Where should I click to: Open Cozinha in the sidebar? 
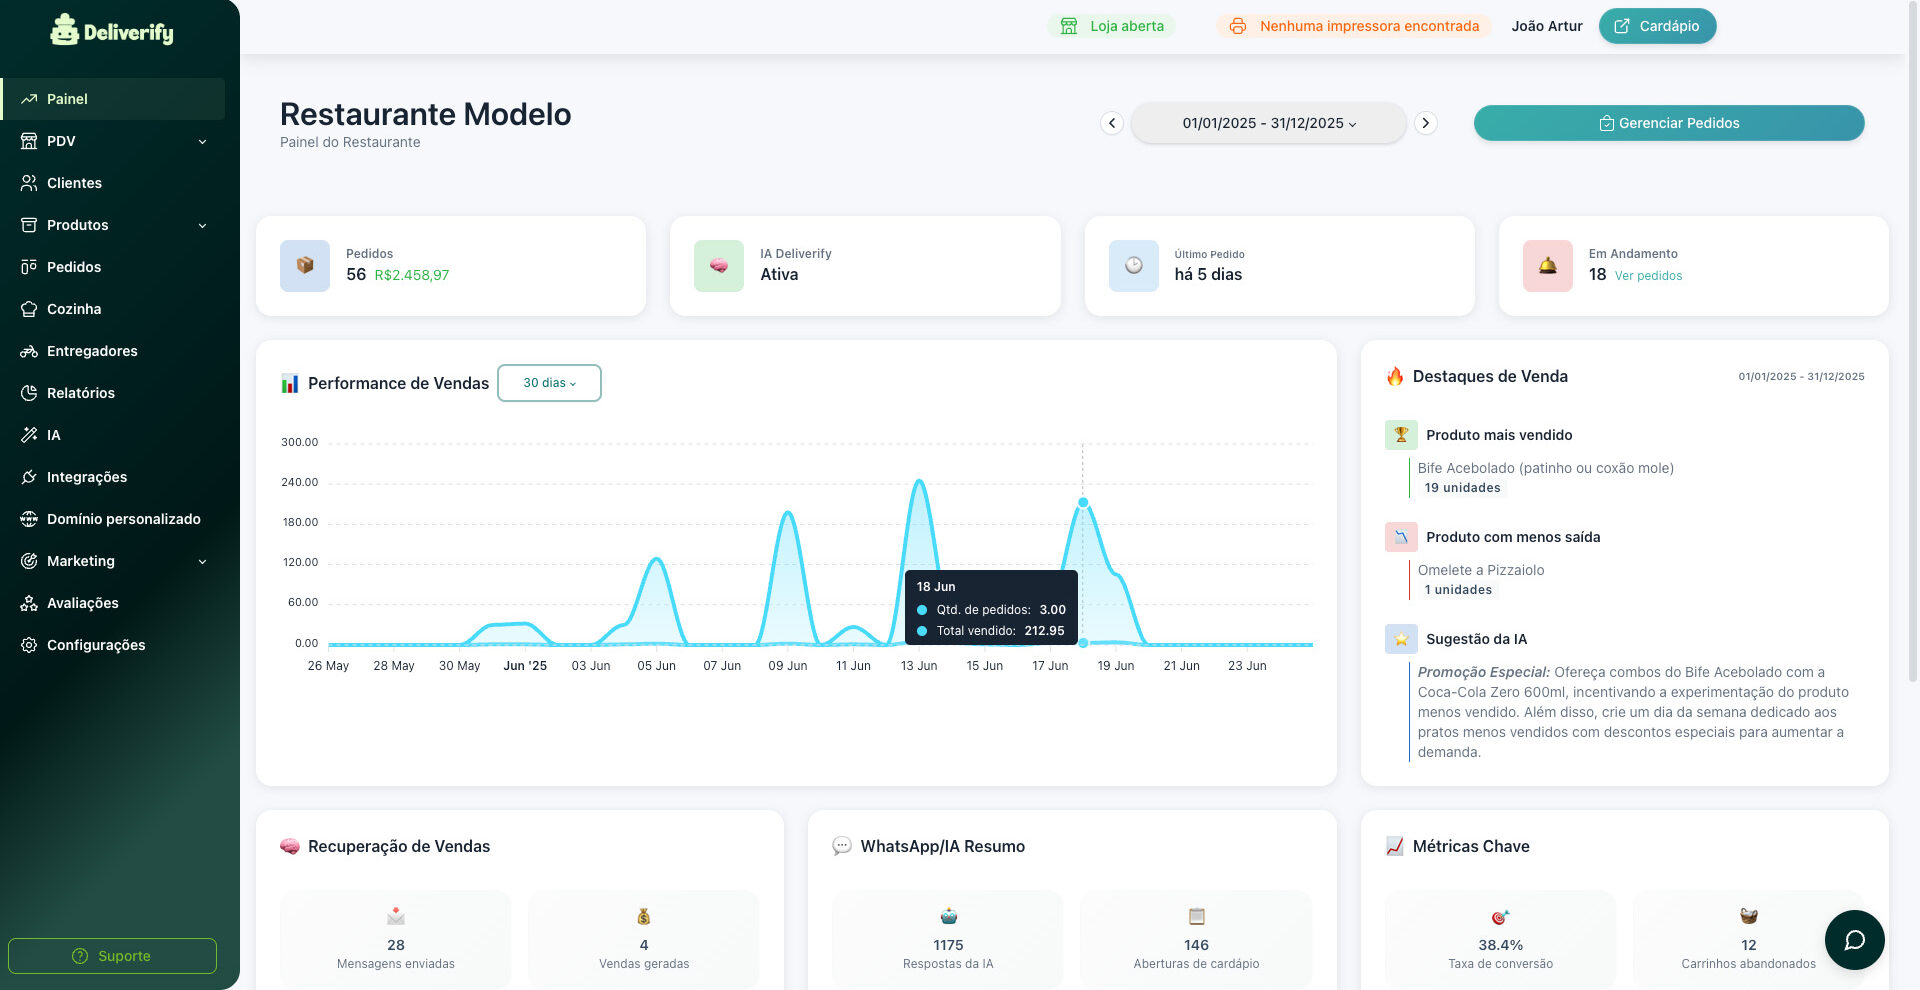click(74, 309)
